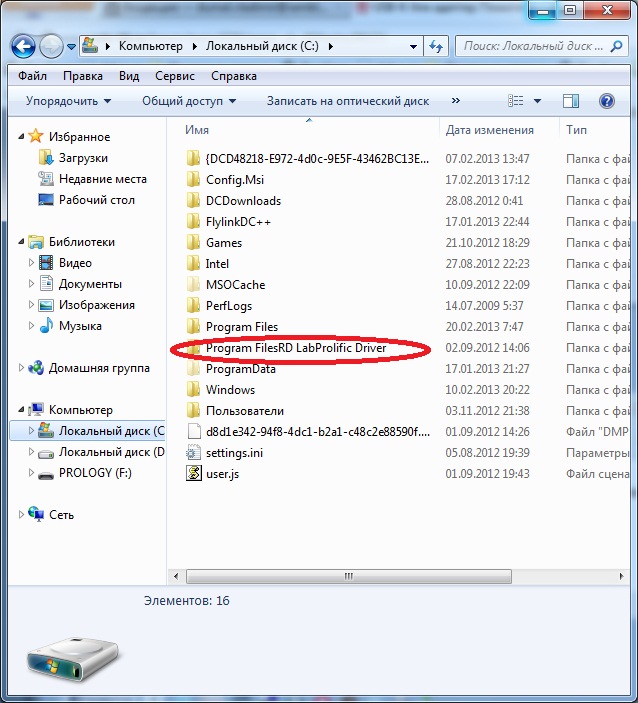638x703 pixels.
Task: Click the PROLOGY (F:) drive icon
Action: tap(46, 474)
